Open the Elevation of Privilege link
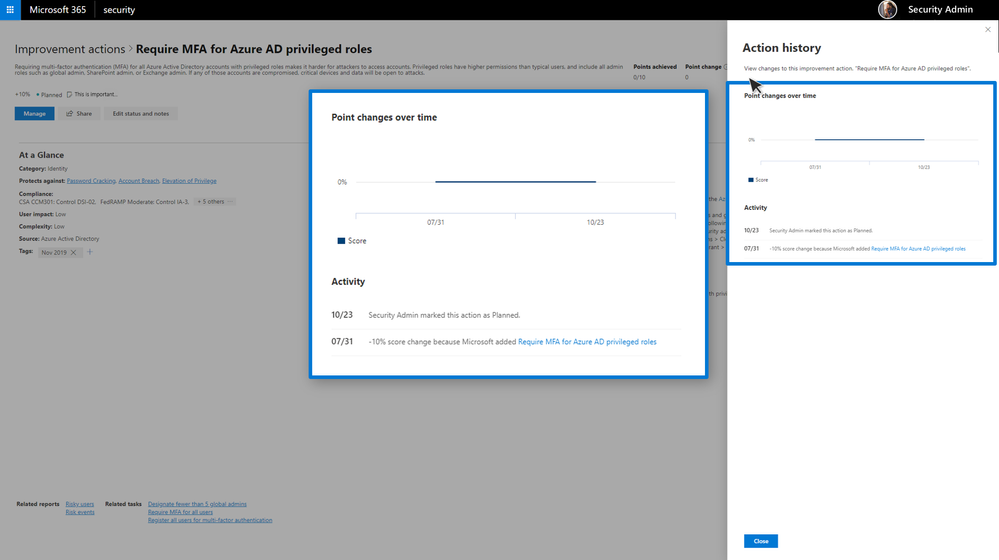 189,181
